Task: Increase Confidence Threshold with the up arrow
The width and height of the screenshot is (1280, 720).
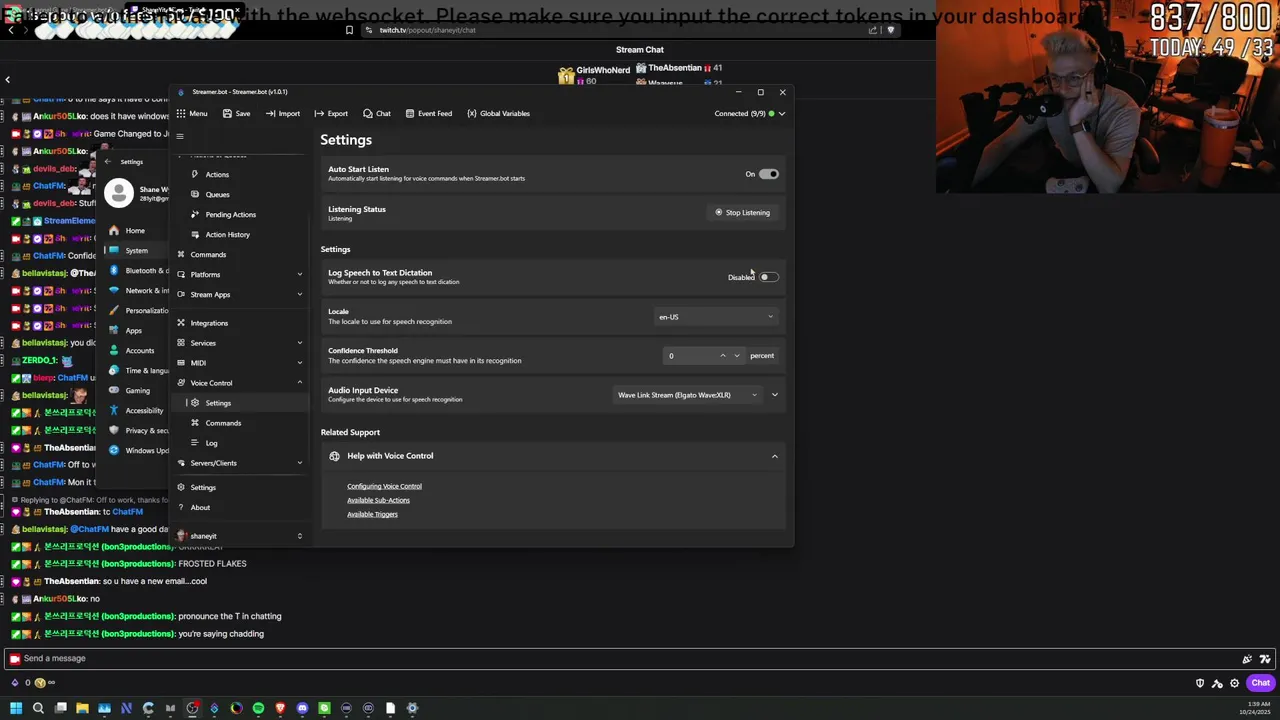Action: click(723, 356)
